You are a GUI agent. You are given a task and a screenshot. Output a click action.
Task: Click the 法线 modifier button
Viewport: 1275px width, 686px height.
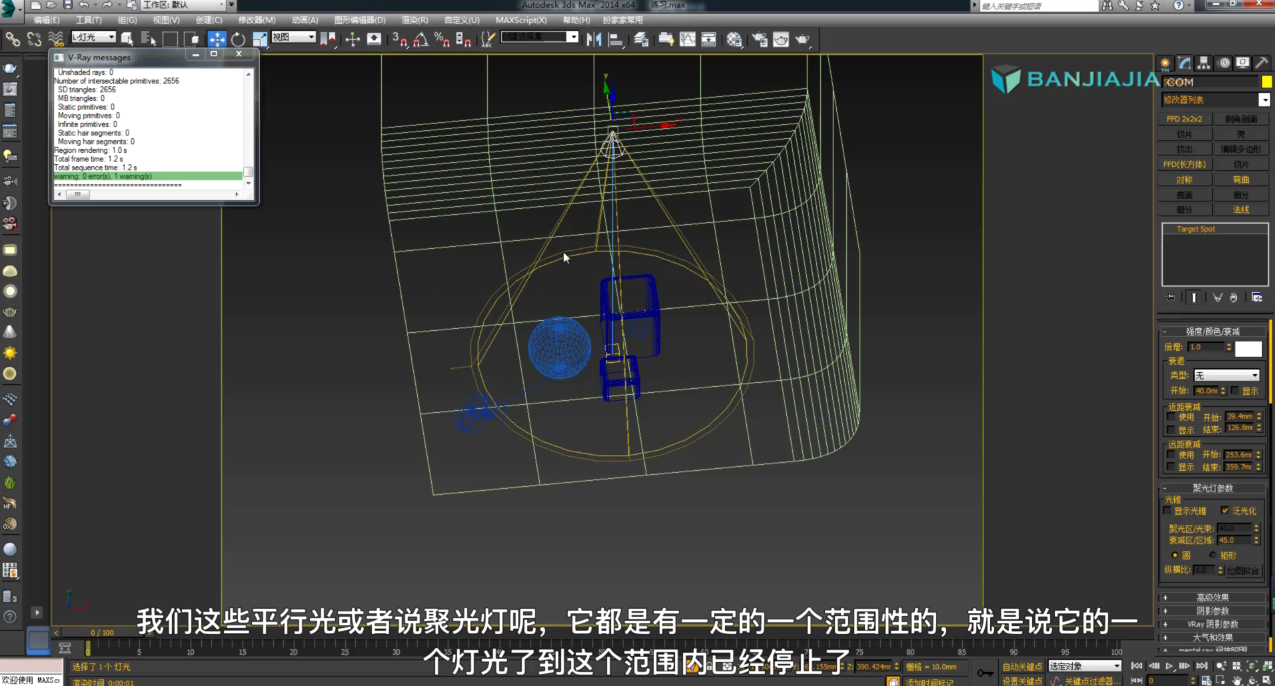(x=1241, y=210)
